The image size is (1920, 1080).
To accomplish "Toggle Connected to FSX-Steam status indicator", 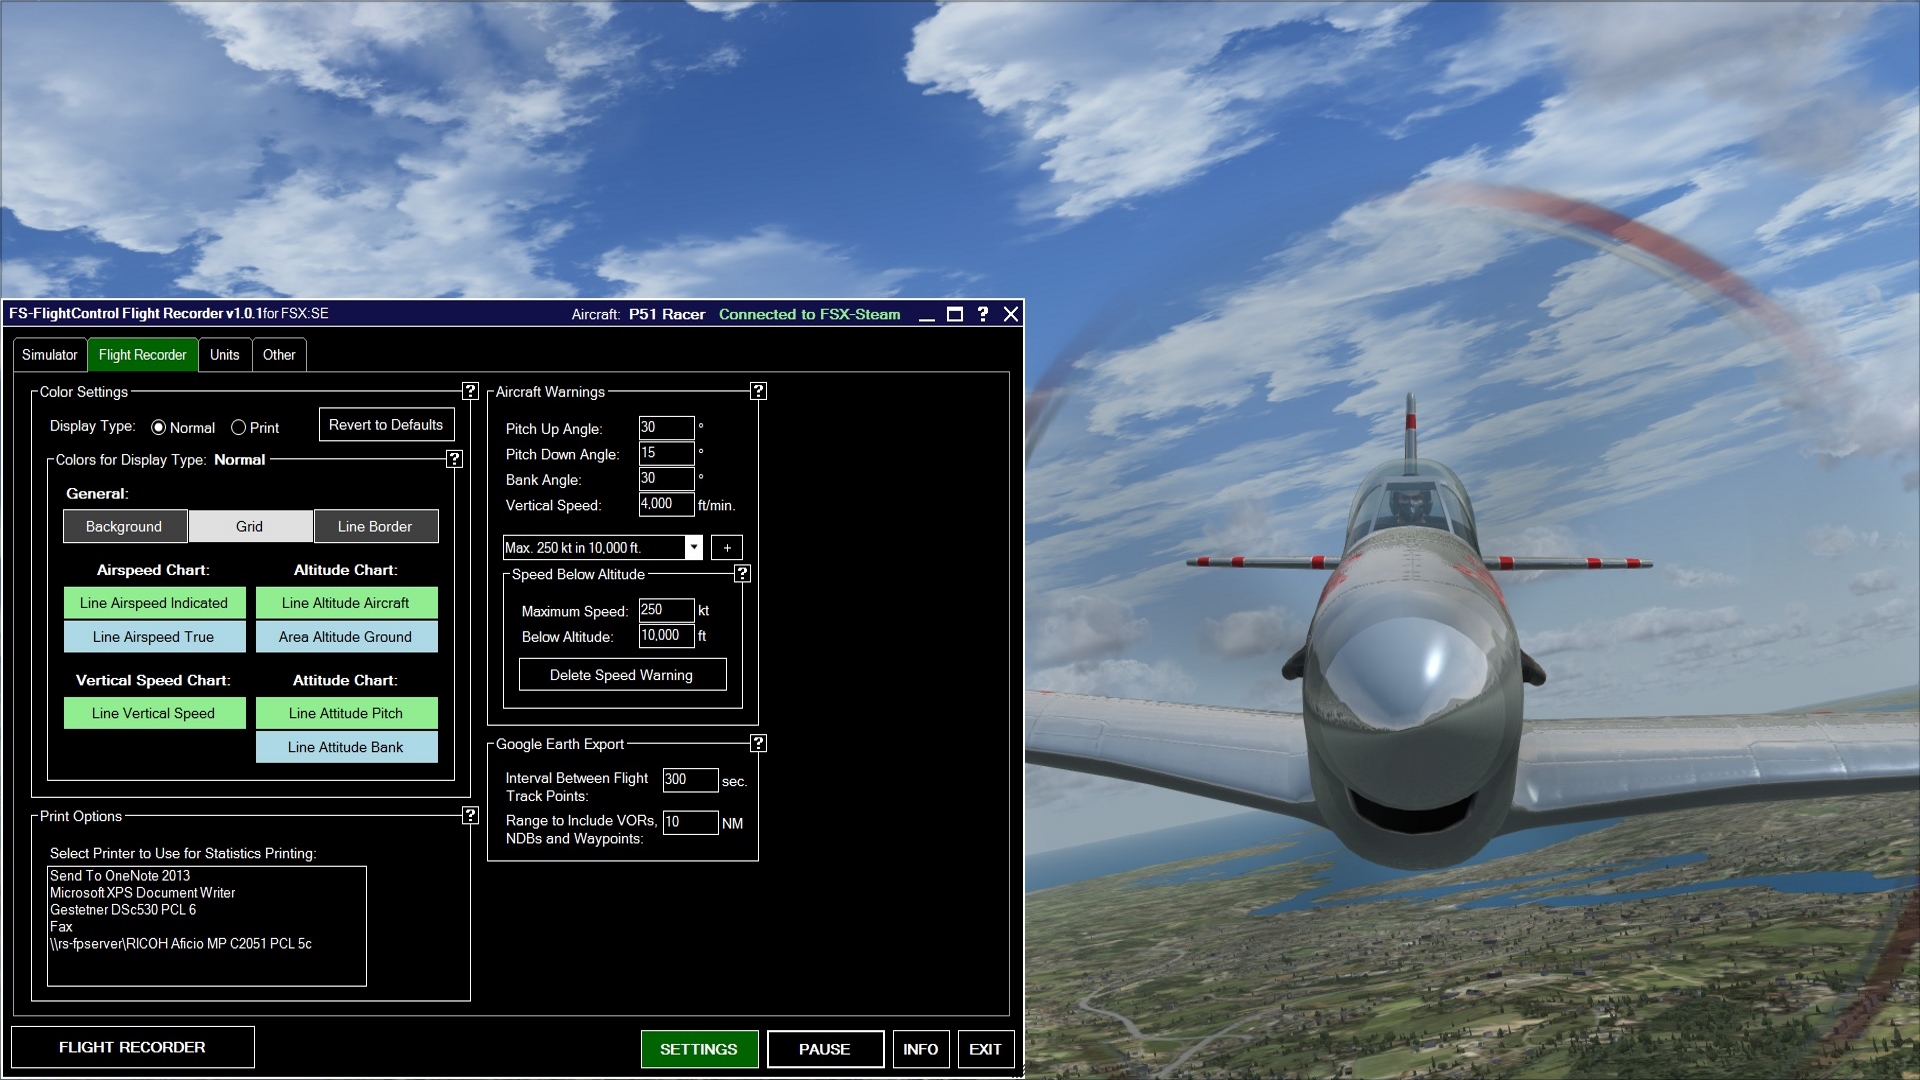I will pyautogui.click(x=810, y=314).
